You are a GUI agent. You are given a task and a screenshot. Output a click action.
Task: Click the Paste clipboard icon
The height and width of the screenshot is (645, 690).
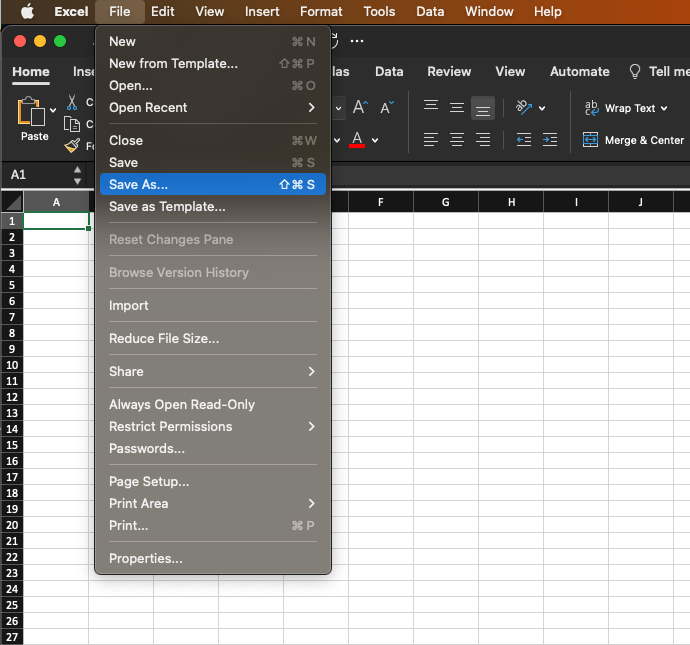coord(32,112)
